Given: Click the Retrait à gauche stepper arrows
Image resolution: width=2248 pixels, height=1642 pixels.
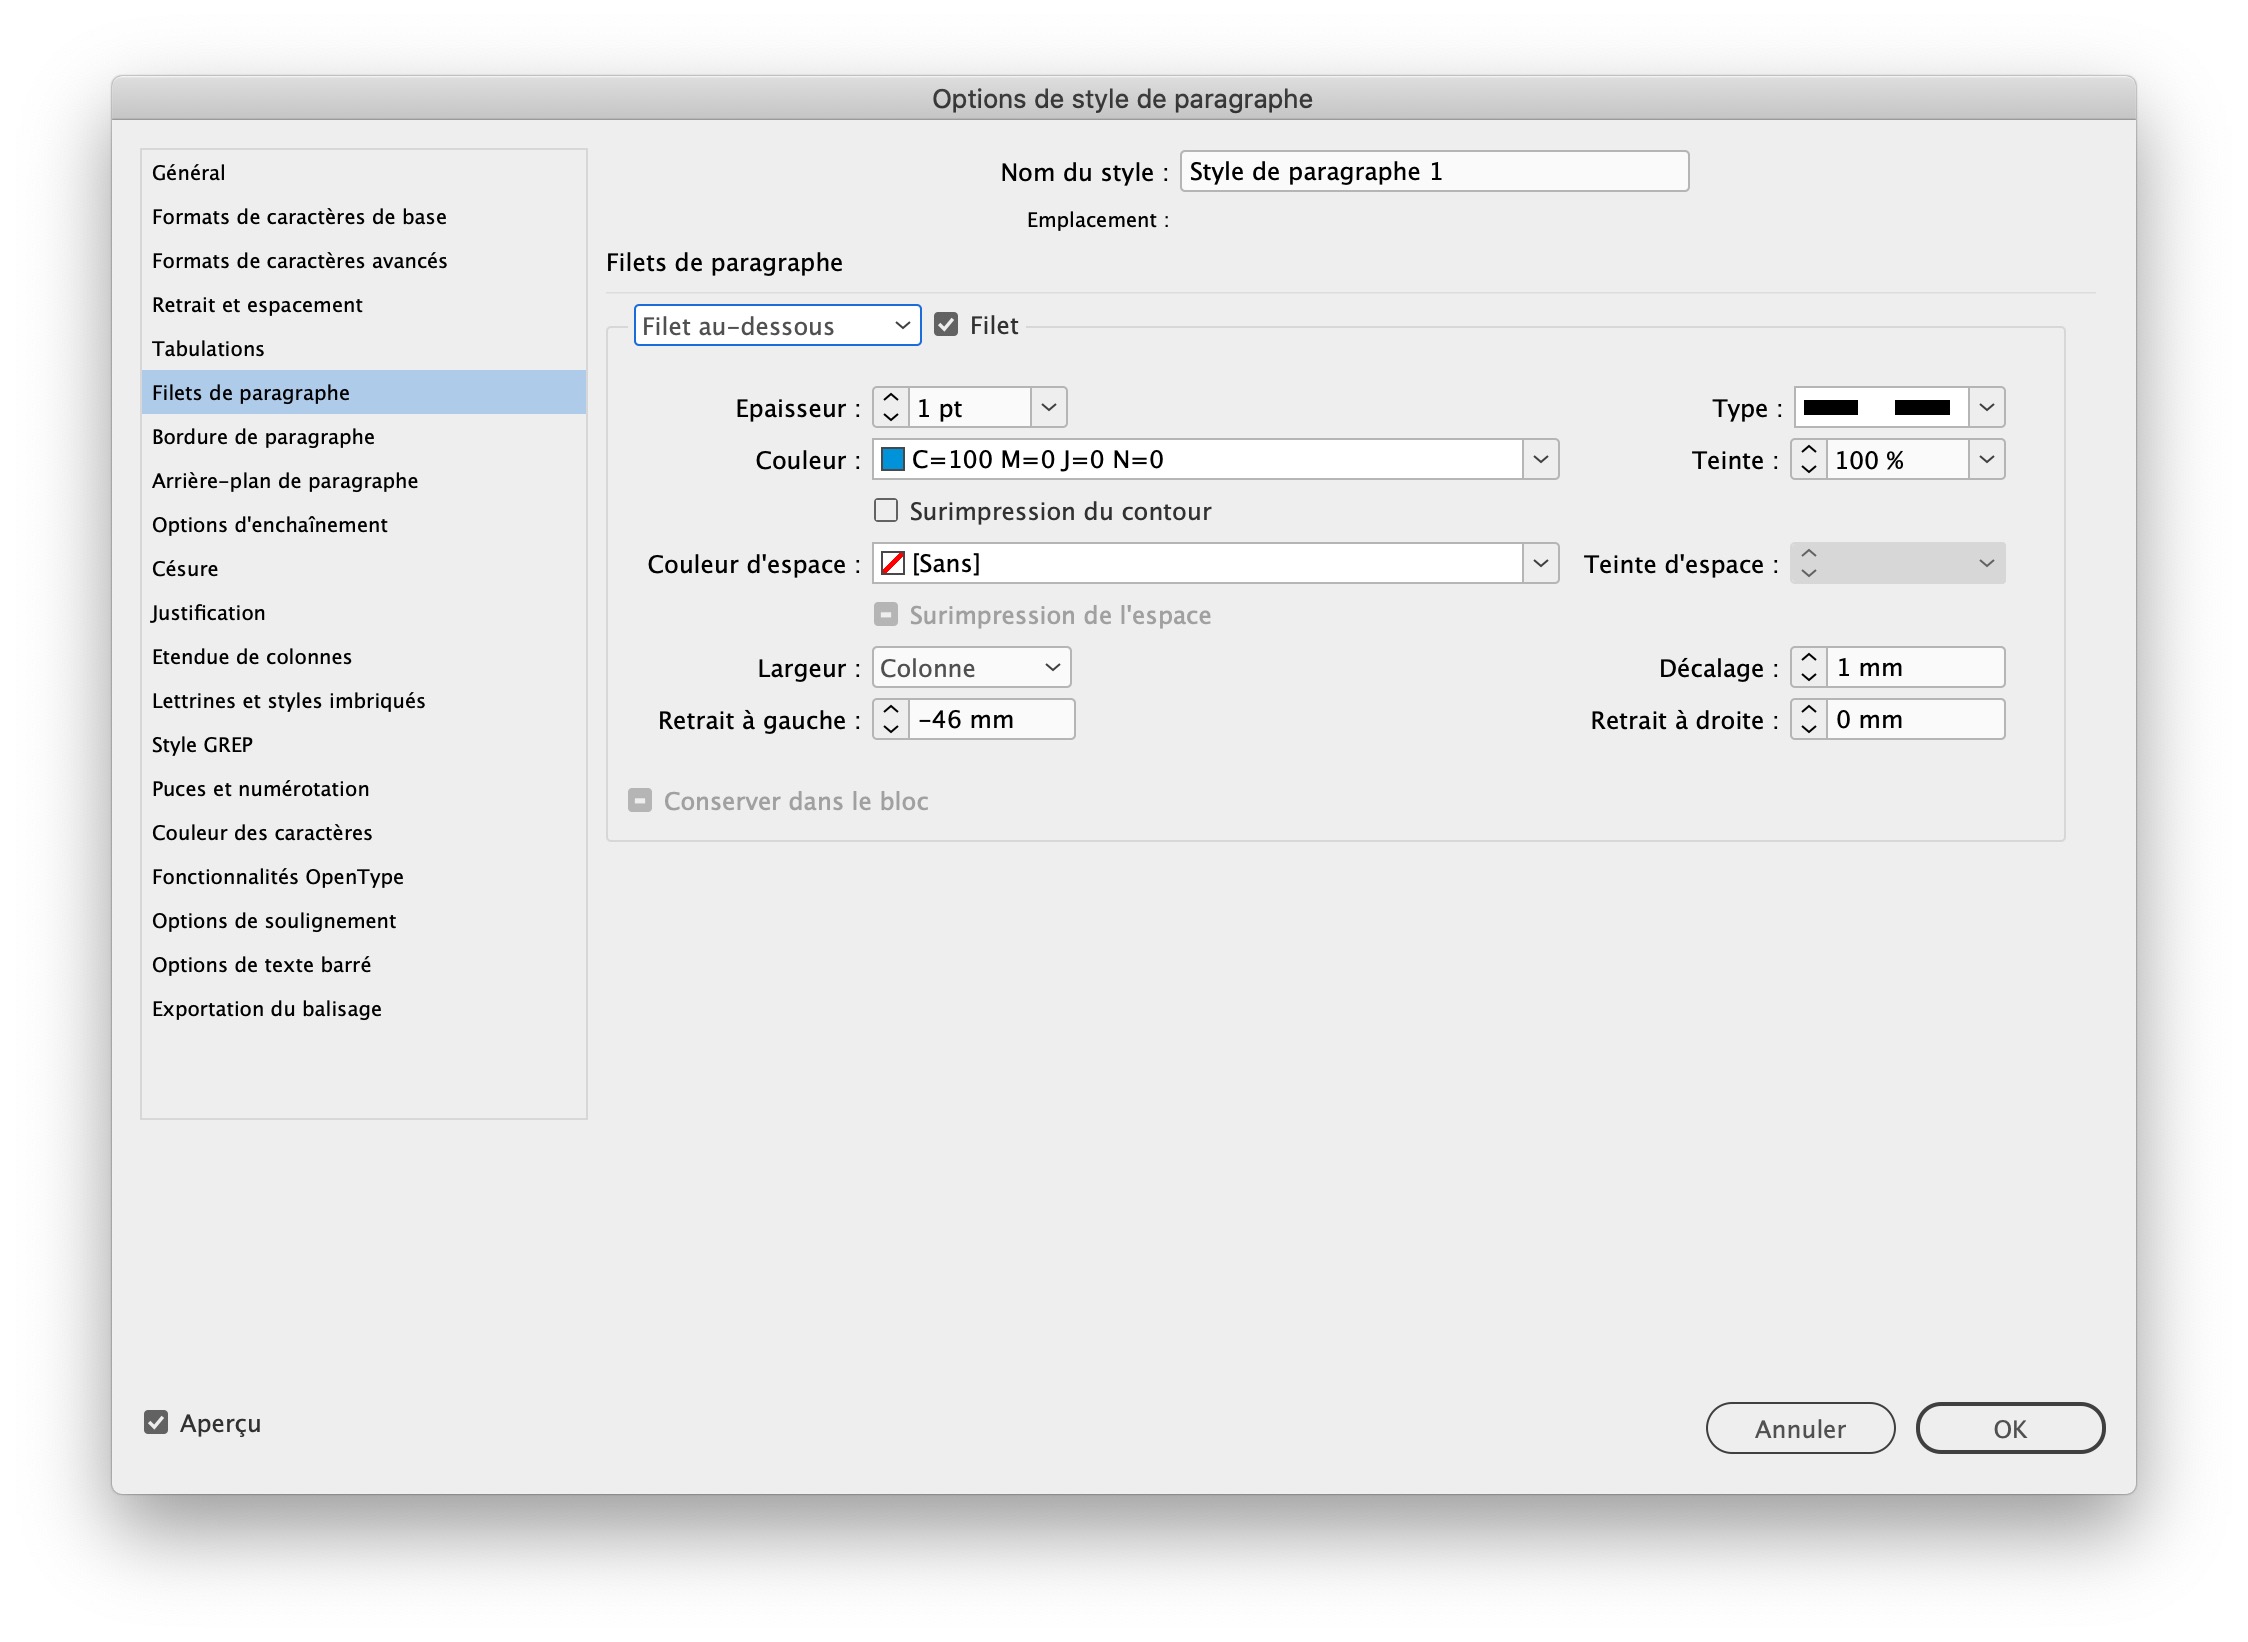Looking at the screenshot, I should 890,720.
